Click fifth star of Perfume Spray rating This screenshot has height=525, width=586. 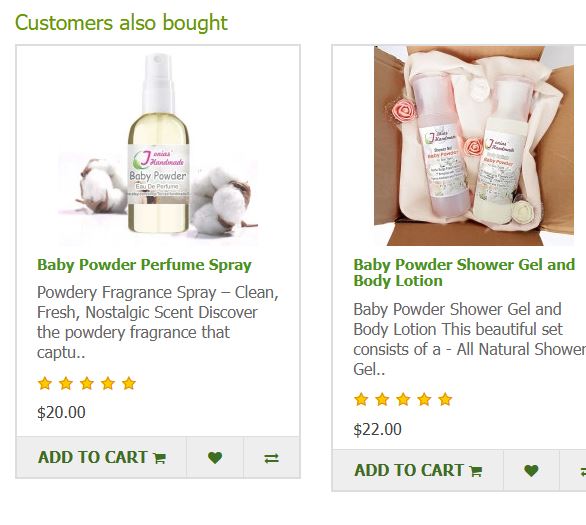click(129, 383)
